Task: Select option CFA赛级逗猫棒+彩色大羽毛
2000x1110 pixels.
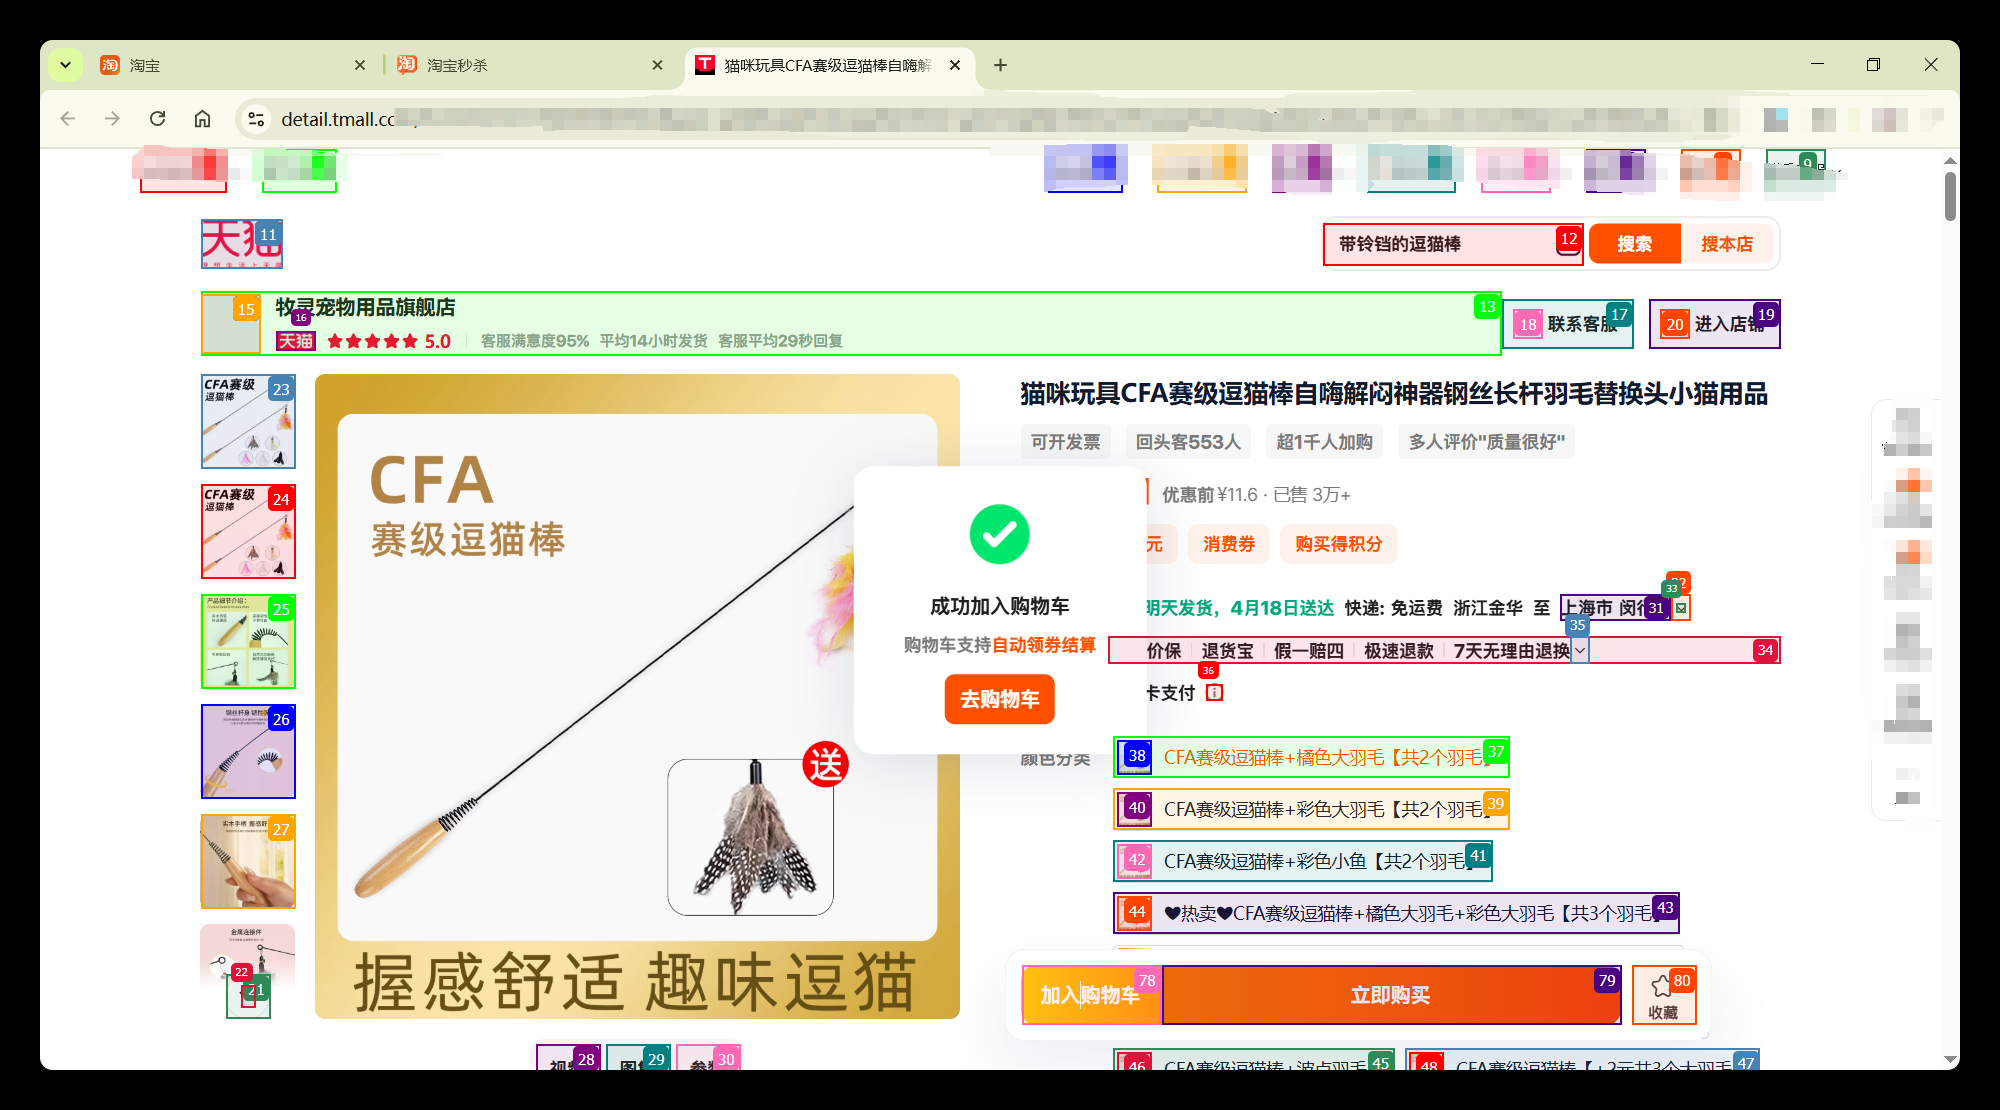Action: click(1310, 809)
